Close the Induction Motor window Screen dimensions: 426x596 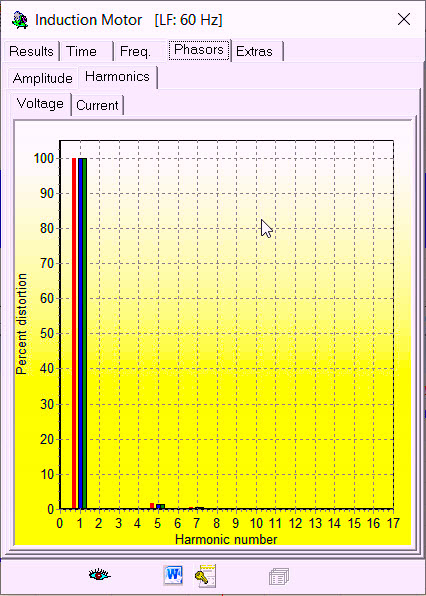click(x=404, y=19)
